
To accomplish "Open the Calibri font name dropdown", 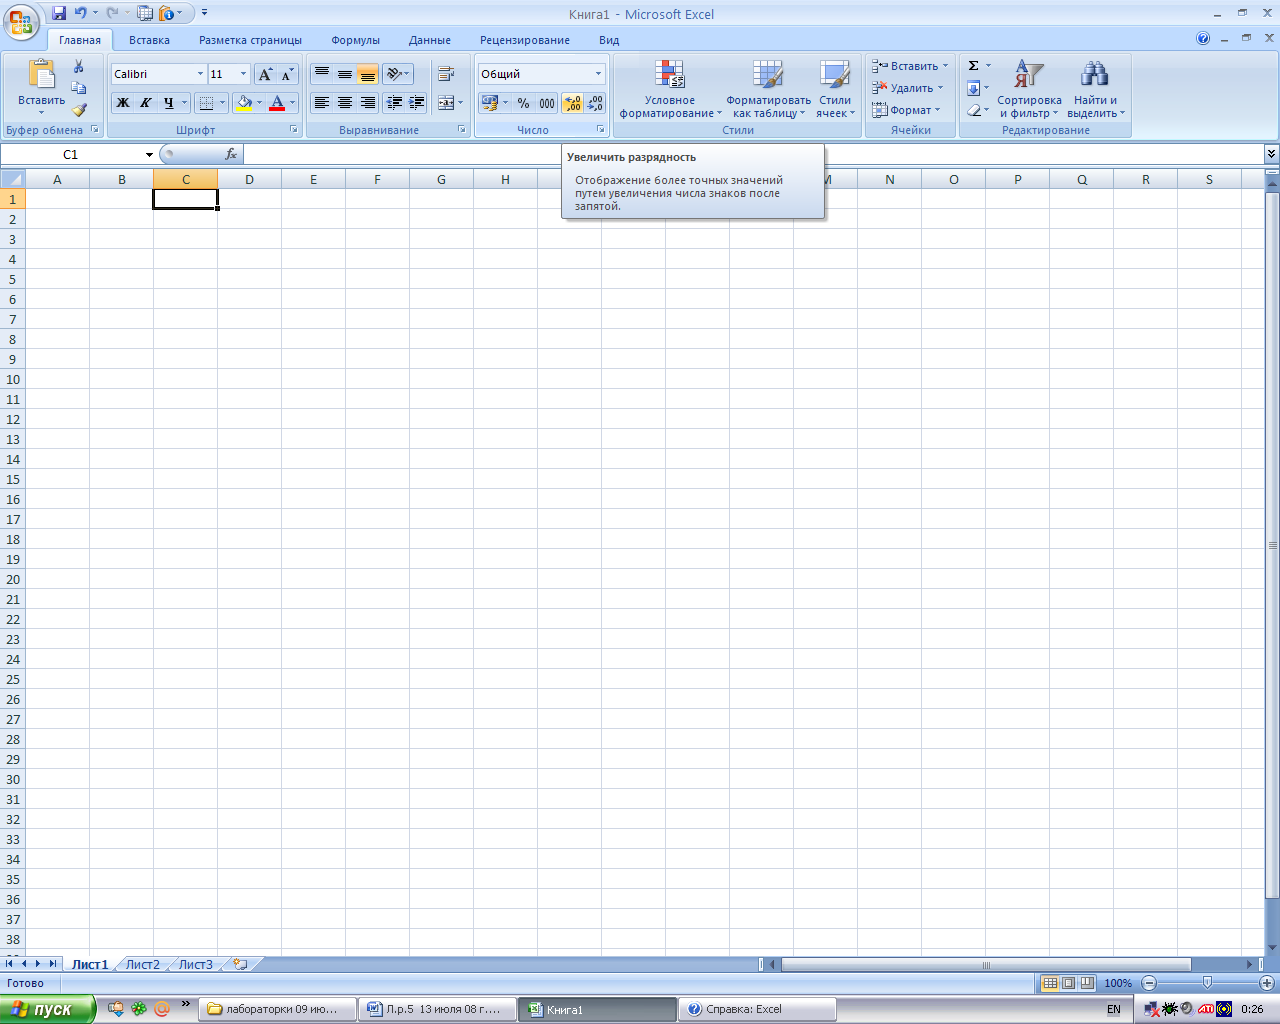I will 200,74.
